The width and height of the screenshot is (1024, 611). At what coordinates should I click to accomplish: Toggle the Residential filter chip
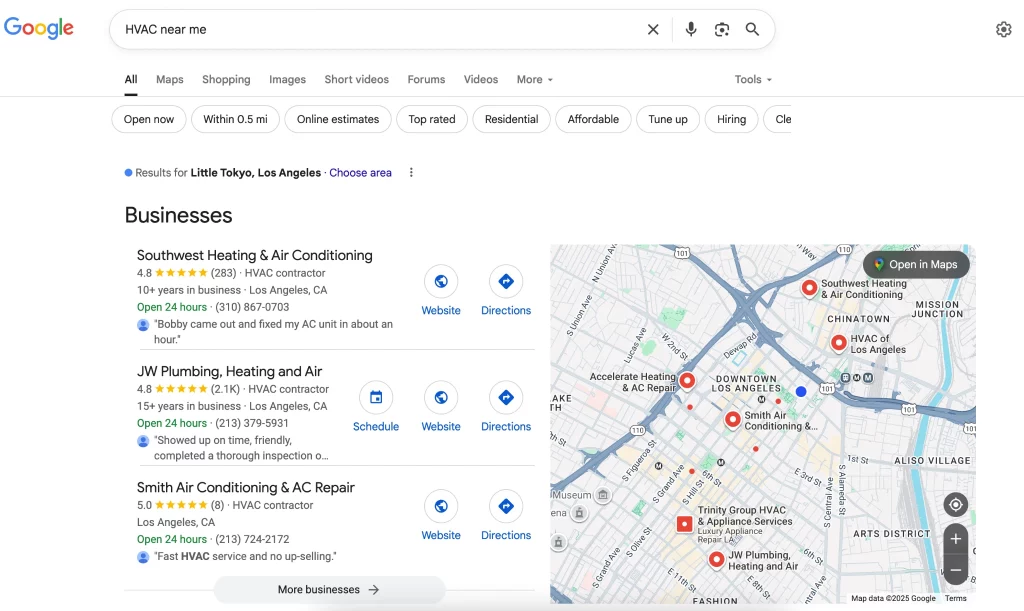tap(511, 119)
